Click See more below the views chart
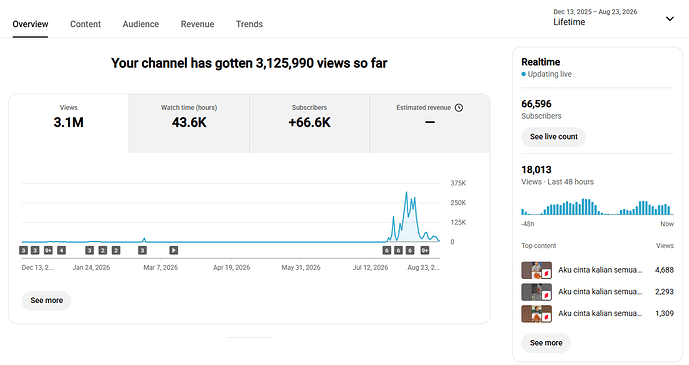689x365 pixels. [x=47, y=300]
